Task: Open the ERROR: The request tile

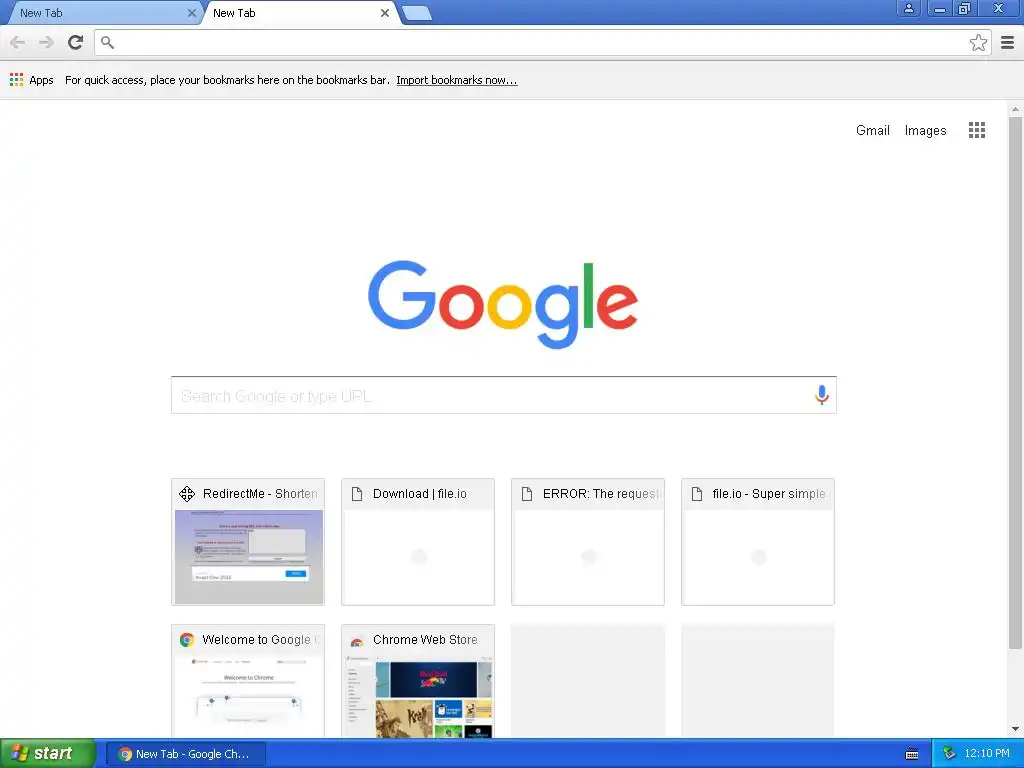Action: (588, 542)
